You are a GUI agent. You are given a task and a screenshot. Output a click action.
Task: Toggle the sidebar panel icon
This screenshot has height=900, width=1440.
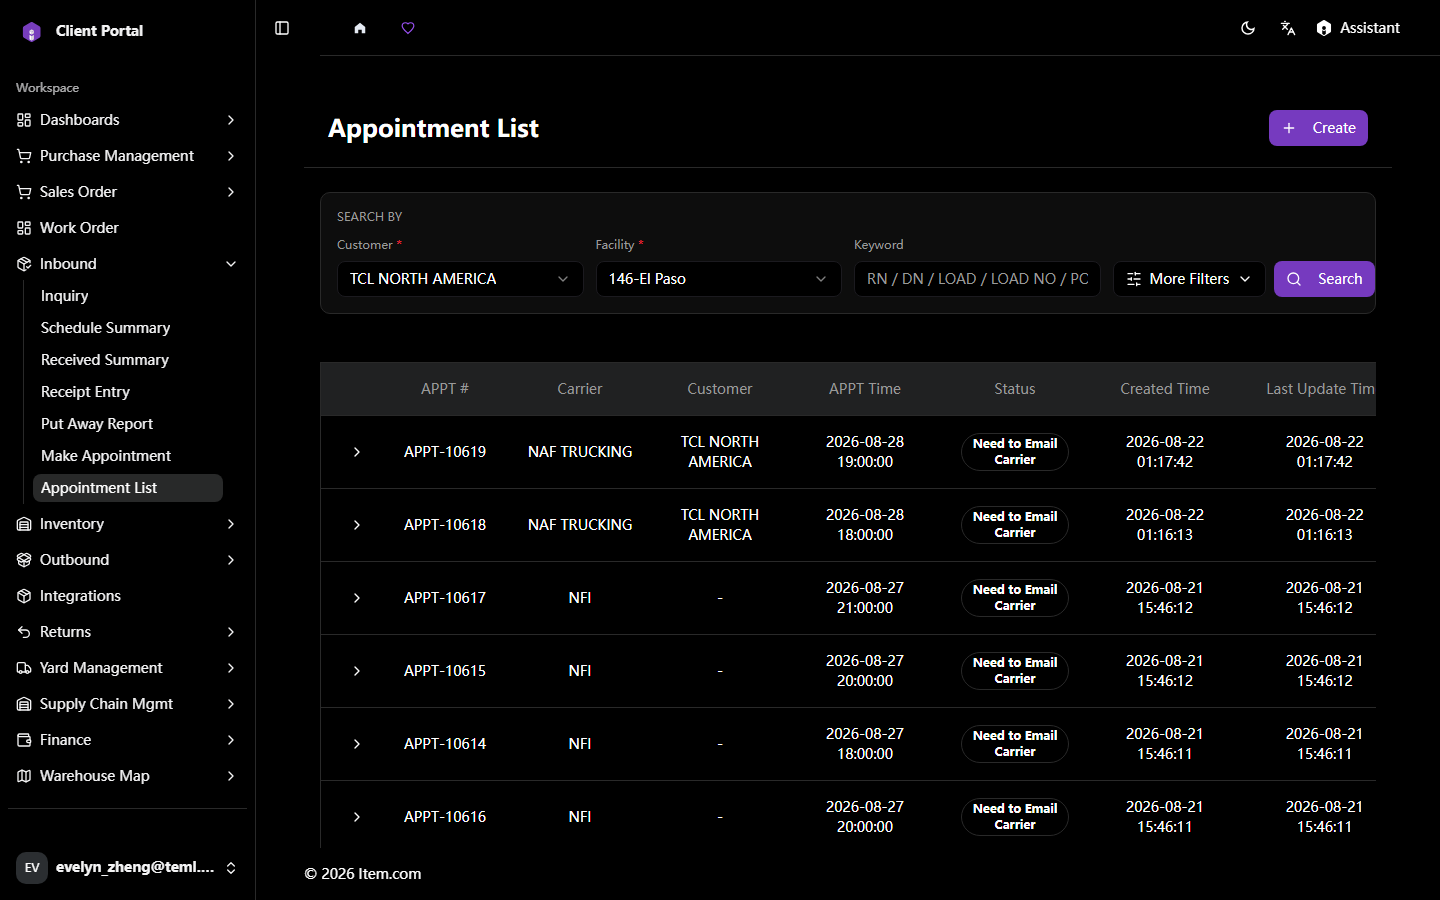coord(282,28)
